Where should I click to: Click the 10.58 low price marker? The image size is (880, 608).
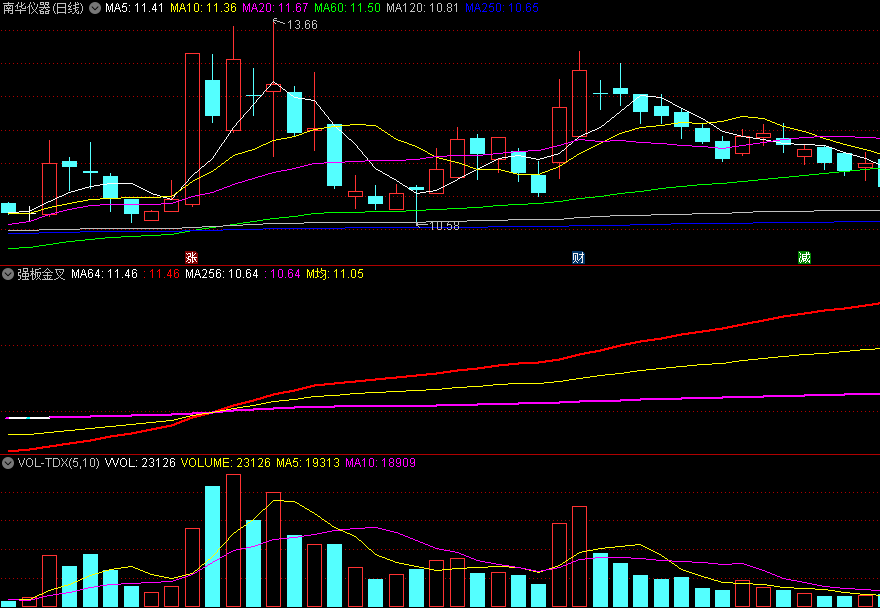[x=444, y=226]
